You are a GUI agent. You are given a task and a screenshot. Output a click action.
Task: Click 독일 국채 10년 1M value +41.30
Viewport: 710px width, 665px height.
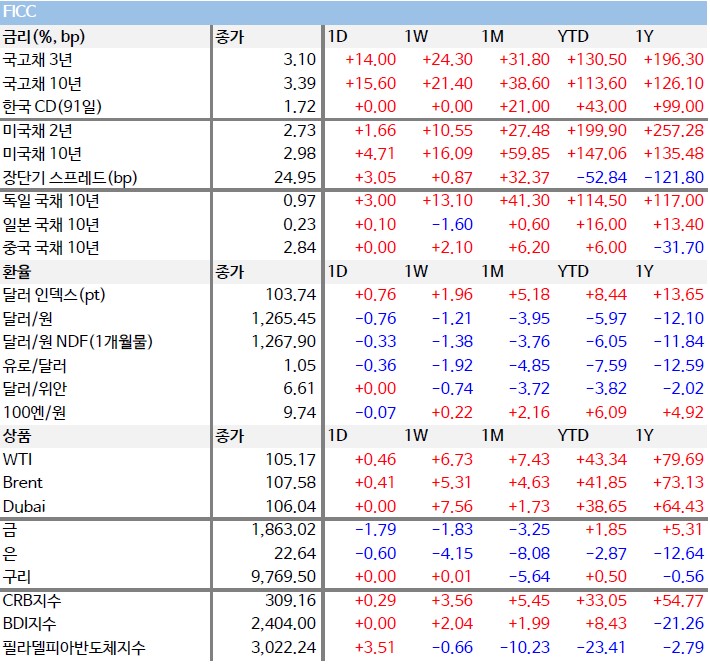[x=524, y=200]
